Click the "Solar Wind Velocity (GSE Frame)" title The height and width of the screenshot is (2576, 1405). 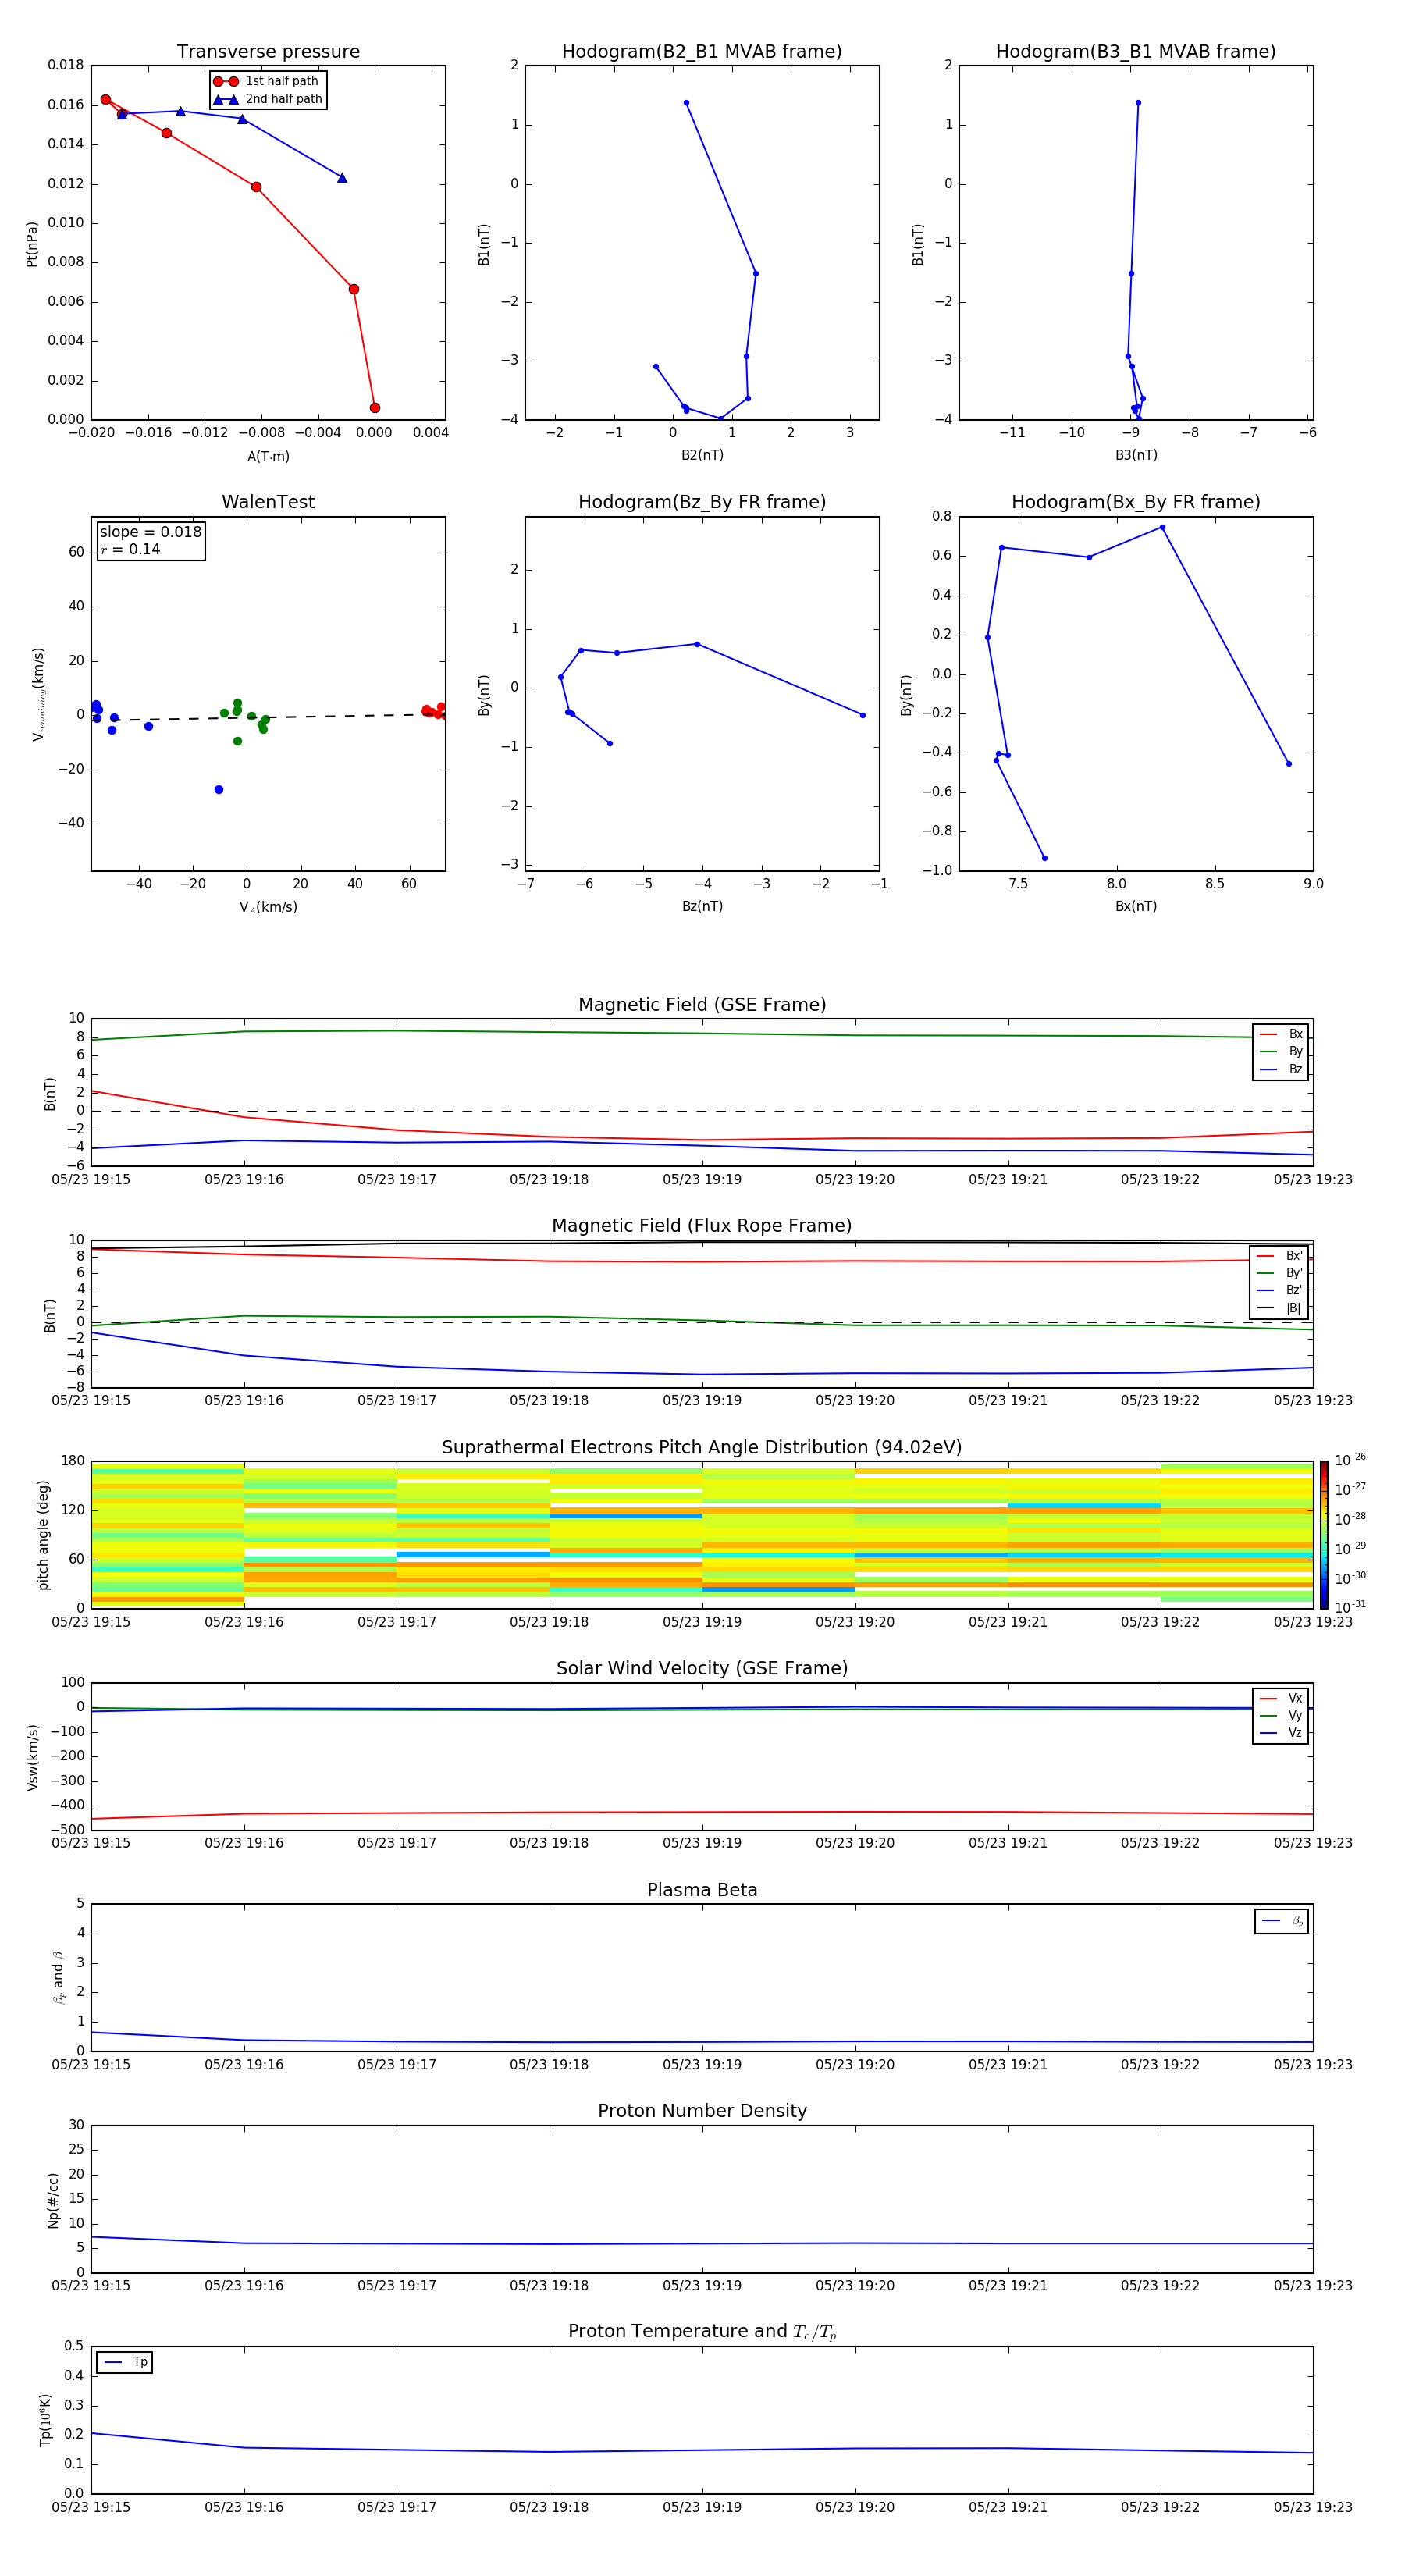[702, 1669]
